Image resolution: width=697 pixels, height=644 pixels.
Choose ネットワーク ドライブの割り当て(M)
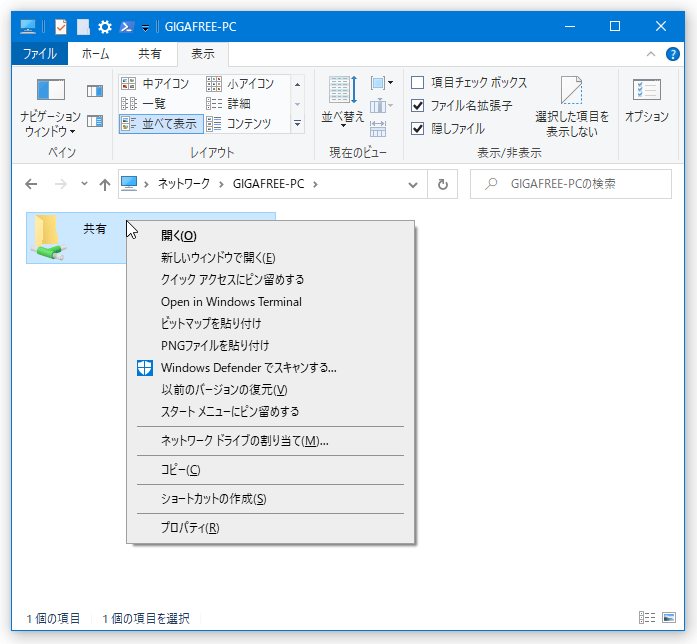[270, 441]
